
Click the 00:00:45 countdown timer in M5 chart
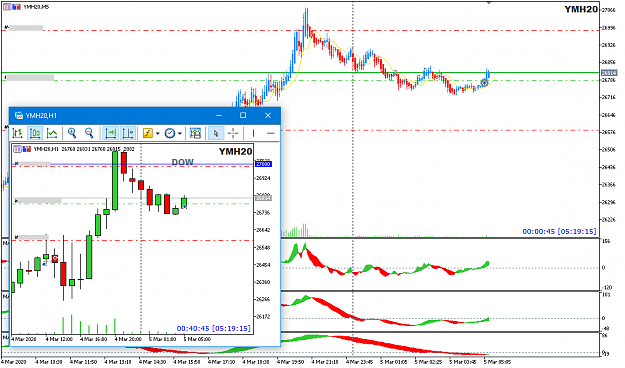(x=559, y=231)
